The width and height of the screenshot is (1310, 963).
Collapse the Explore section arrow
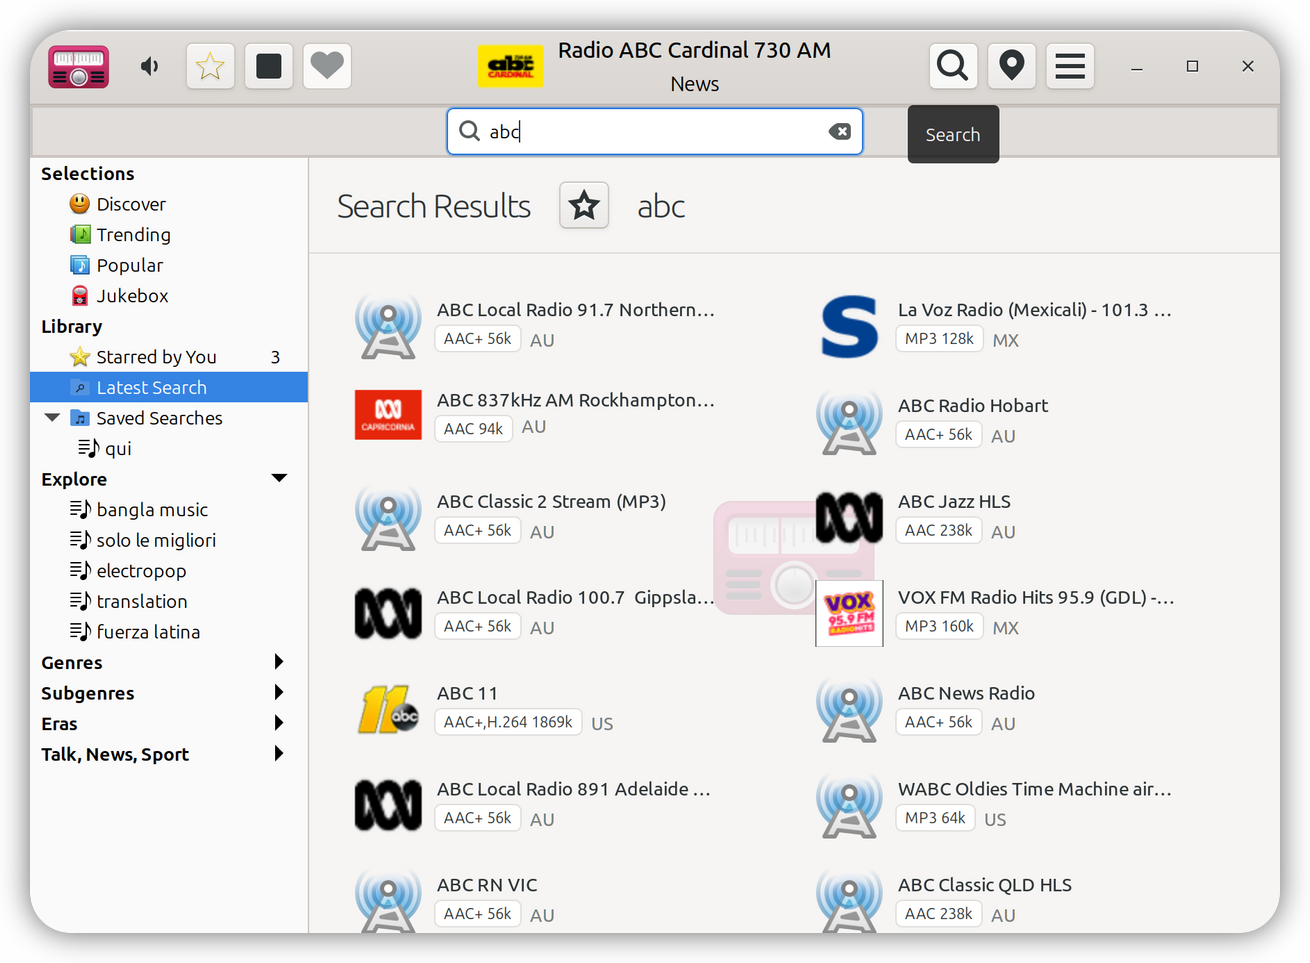tap(279, 479)
